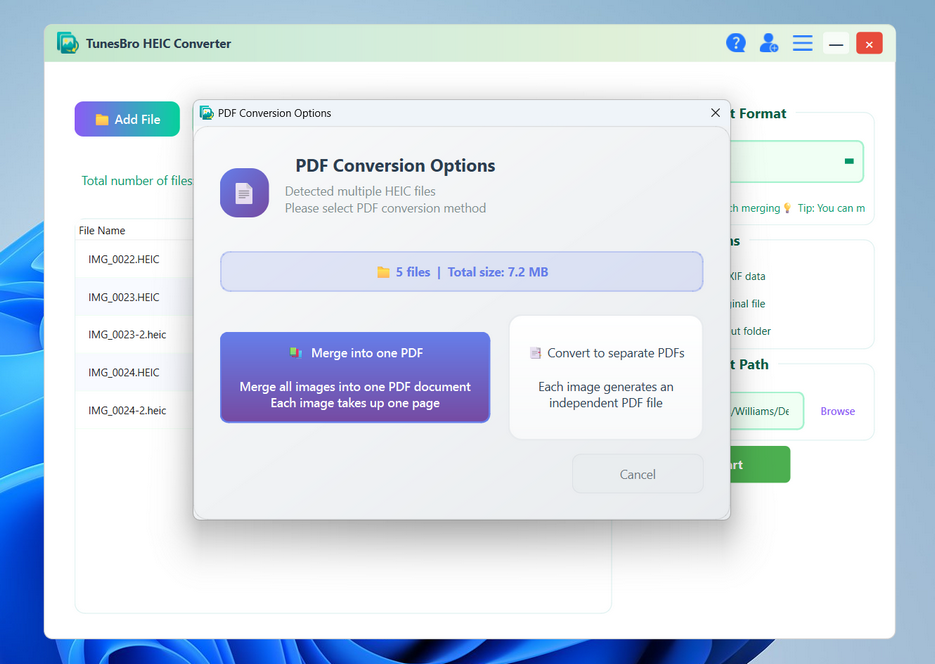Select IMG_0023.HEIC in the file list
Screen dimensions: 935x664
(x=134, y=297)
